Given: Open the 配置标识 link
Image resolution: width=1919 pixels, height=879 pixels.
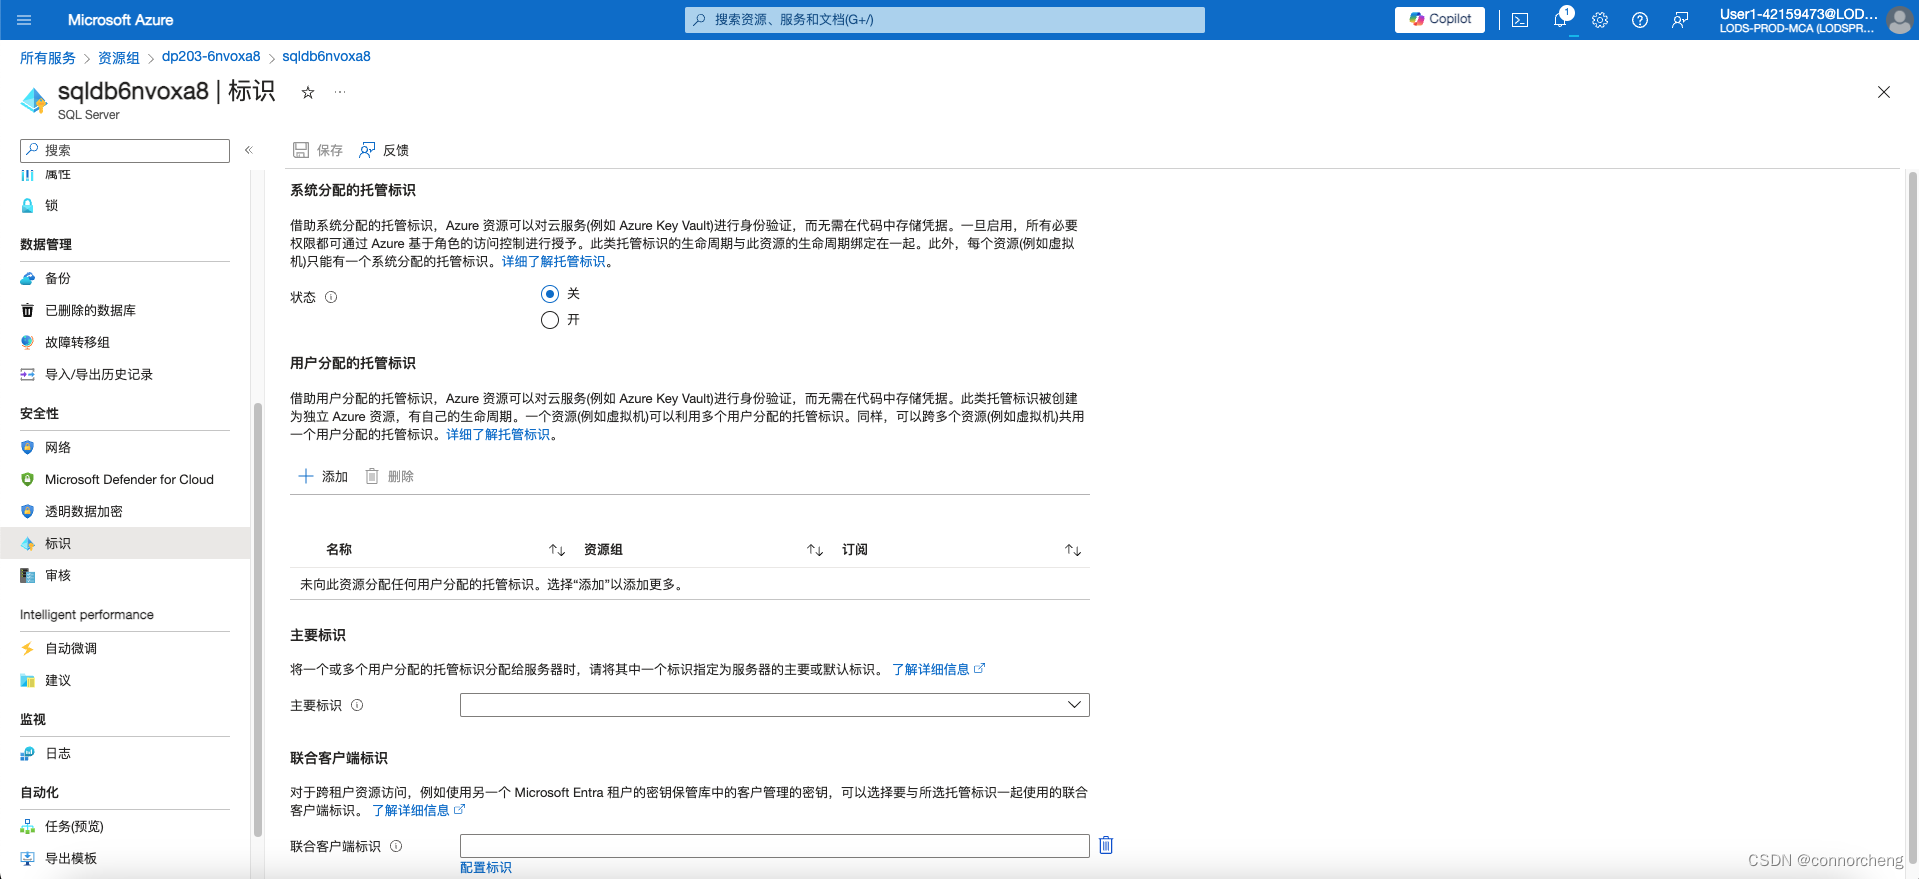Looking at the screenshot, I should 486,868.
